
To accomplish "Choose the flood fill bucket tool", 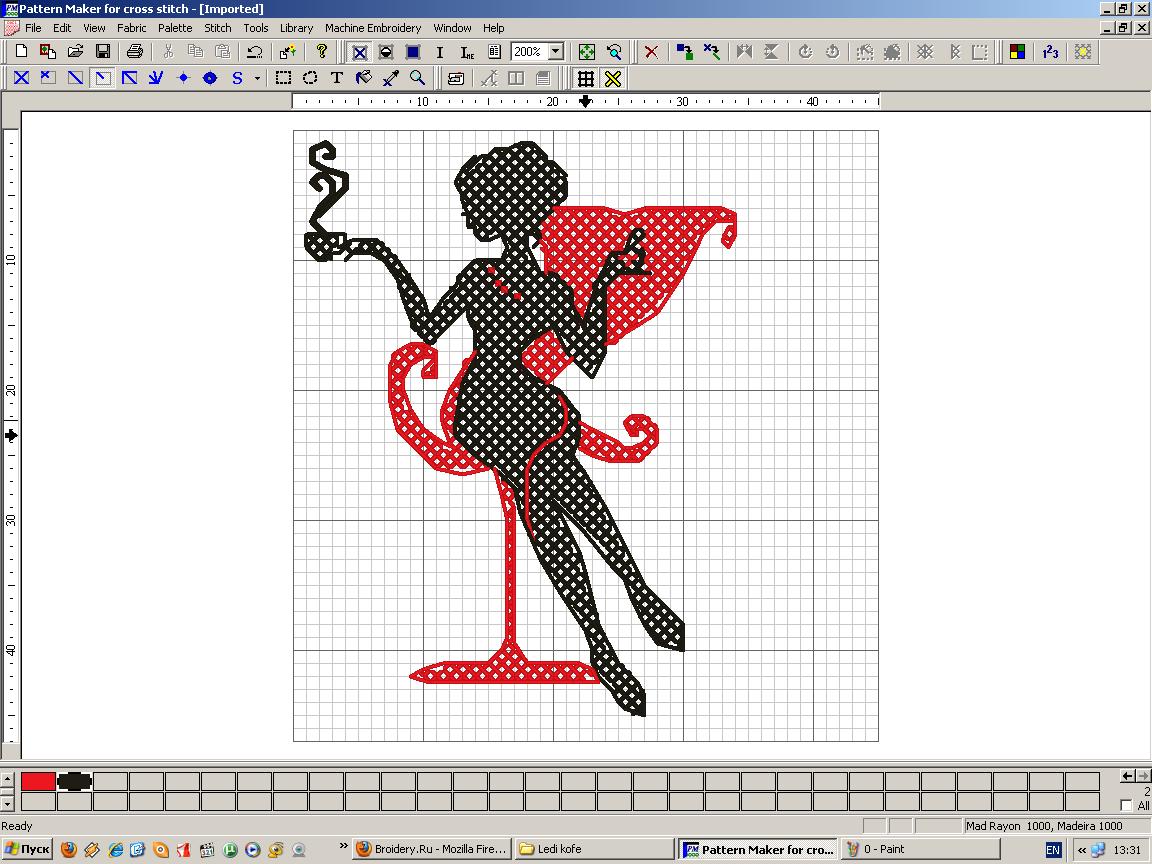I will (364, 78).
